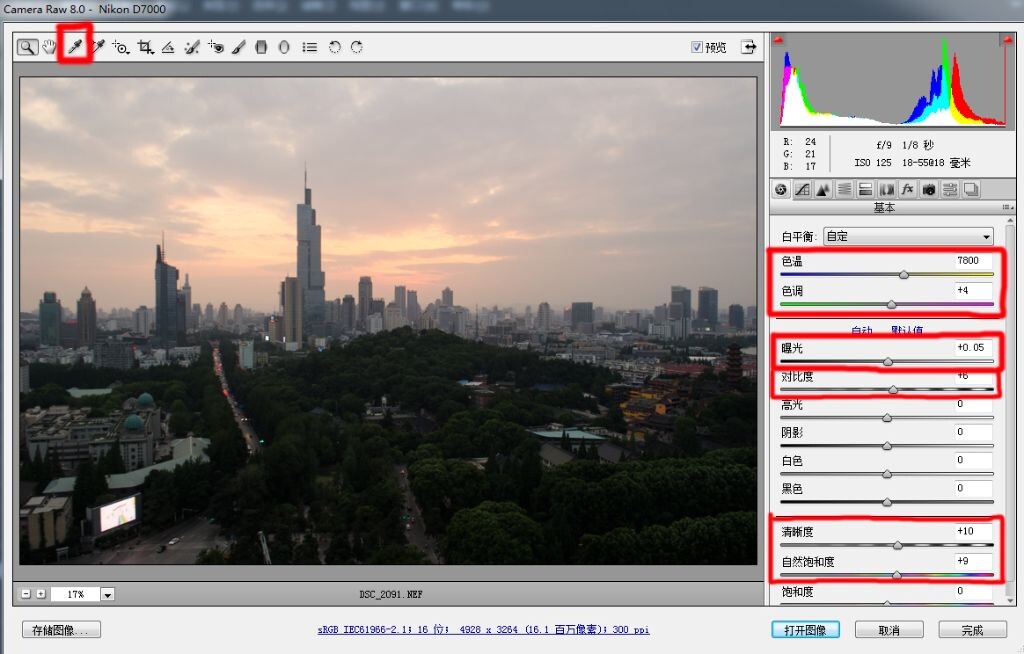The image size is (1024, 654).
Task: Click the 清晰度 value field showing +10
Action: (973, 531)
